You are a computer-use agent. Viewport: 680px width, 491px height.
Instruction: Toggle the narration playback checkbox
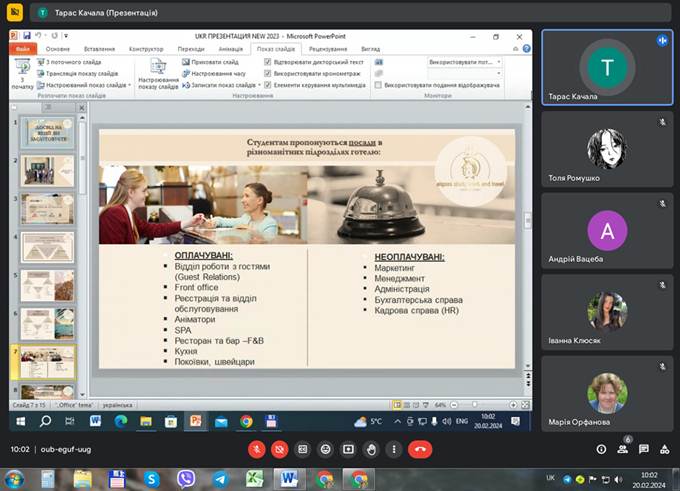click(x=266, y=61)
